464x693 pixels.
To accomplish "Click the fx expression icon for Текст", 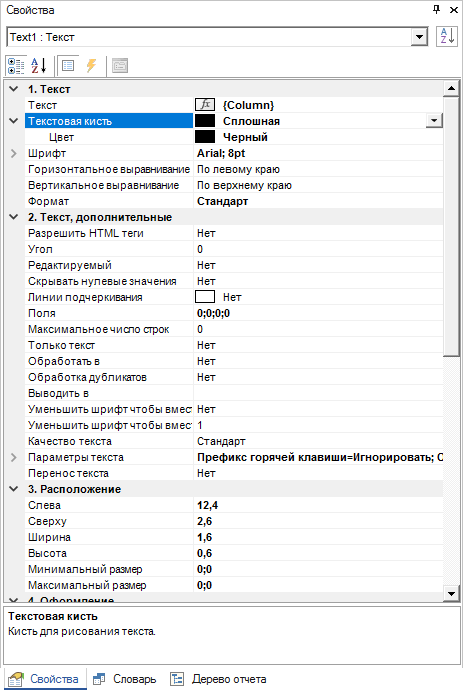I will pyautogui.click(x=205, y=105).
